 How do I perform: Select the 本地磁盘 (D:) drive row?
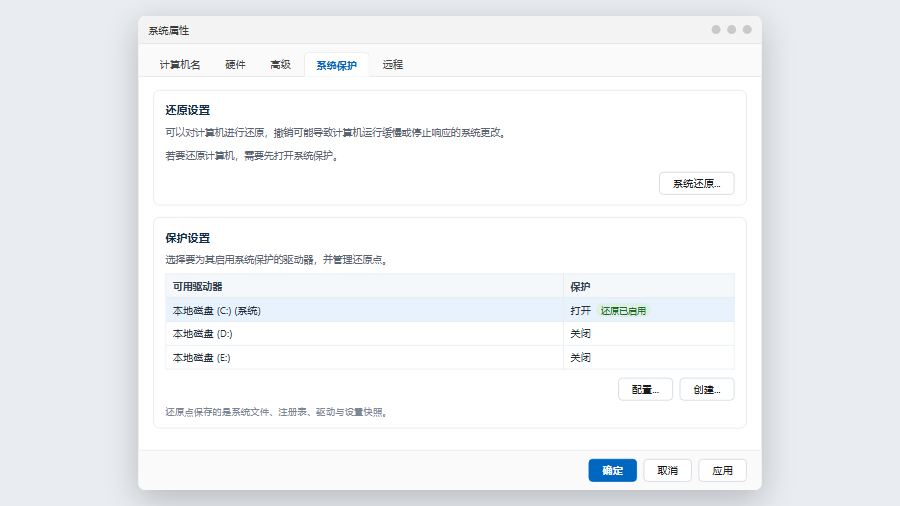click(450, 334)
